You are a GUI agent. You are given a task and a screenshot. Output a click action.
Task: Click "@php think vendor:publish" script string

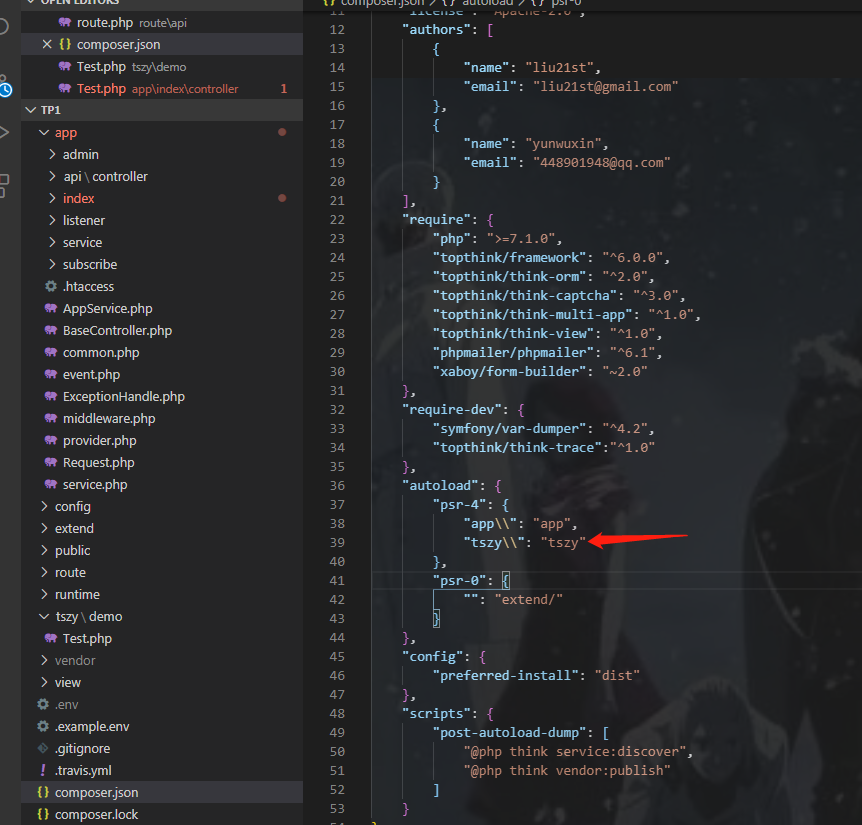pyautogui.click(x=567, y=771)
